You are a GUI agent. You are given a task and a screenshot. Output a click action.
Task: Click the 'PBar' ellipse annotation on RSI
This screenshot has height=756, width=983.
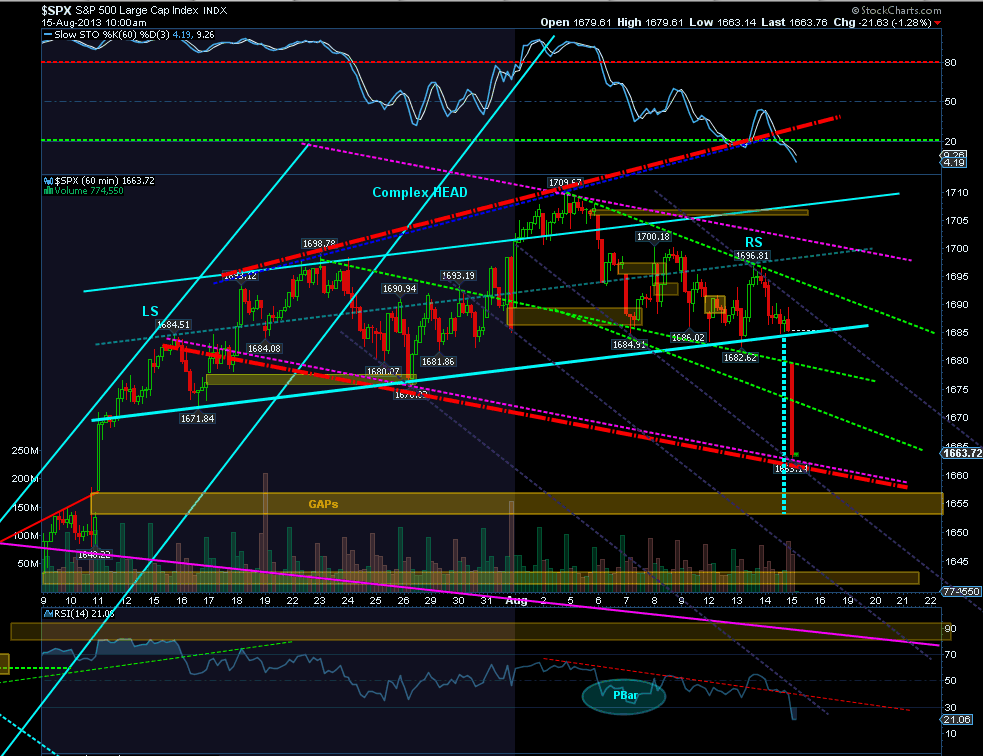coord(625,695)
